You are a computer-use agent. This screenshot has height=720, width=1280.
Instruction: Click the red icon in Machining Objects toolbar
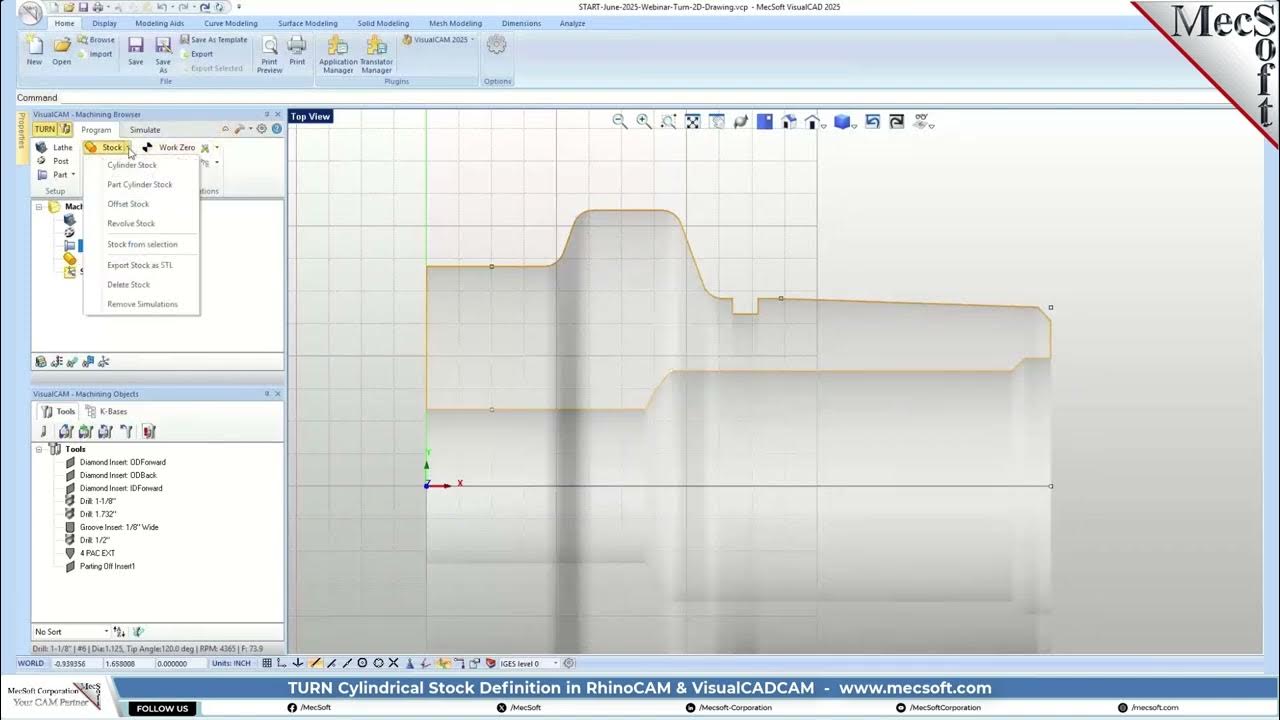coord(148,432)
